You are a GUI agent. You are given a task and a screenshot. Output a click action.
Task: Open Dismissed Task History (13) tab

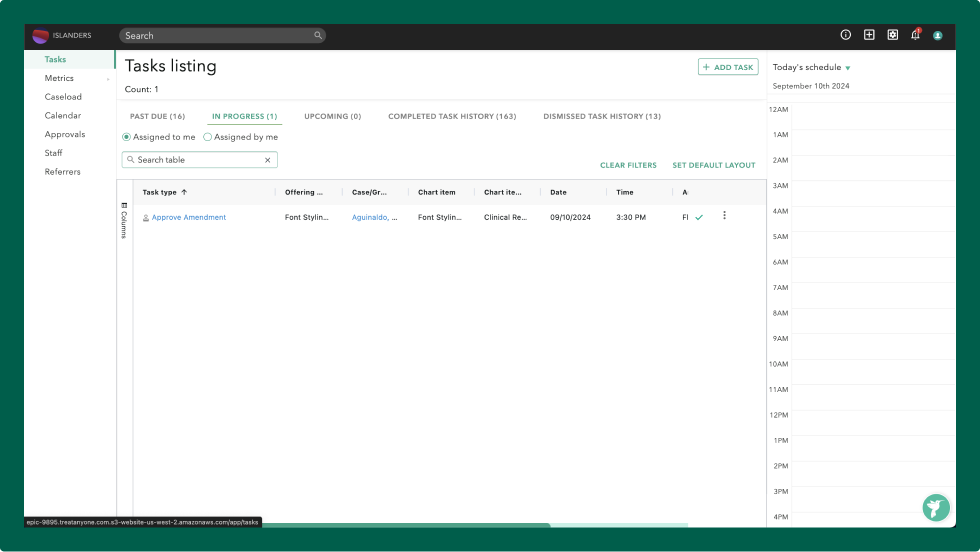pos(602,116)
